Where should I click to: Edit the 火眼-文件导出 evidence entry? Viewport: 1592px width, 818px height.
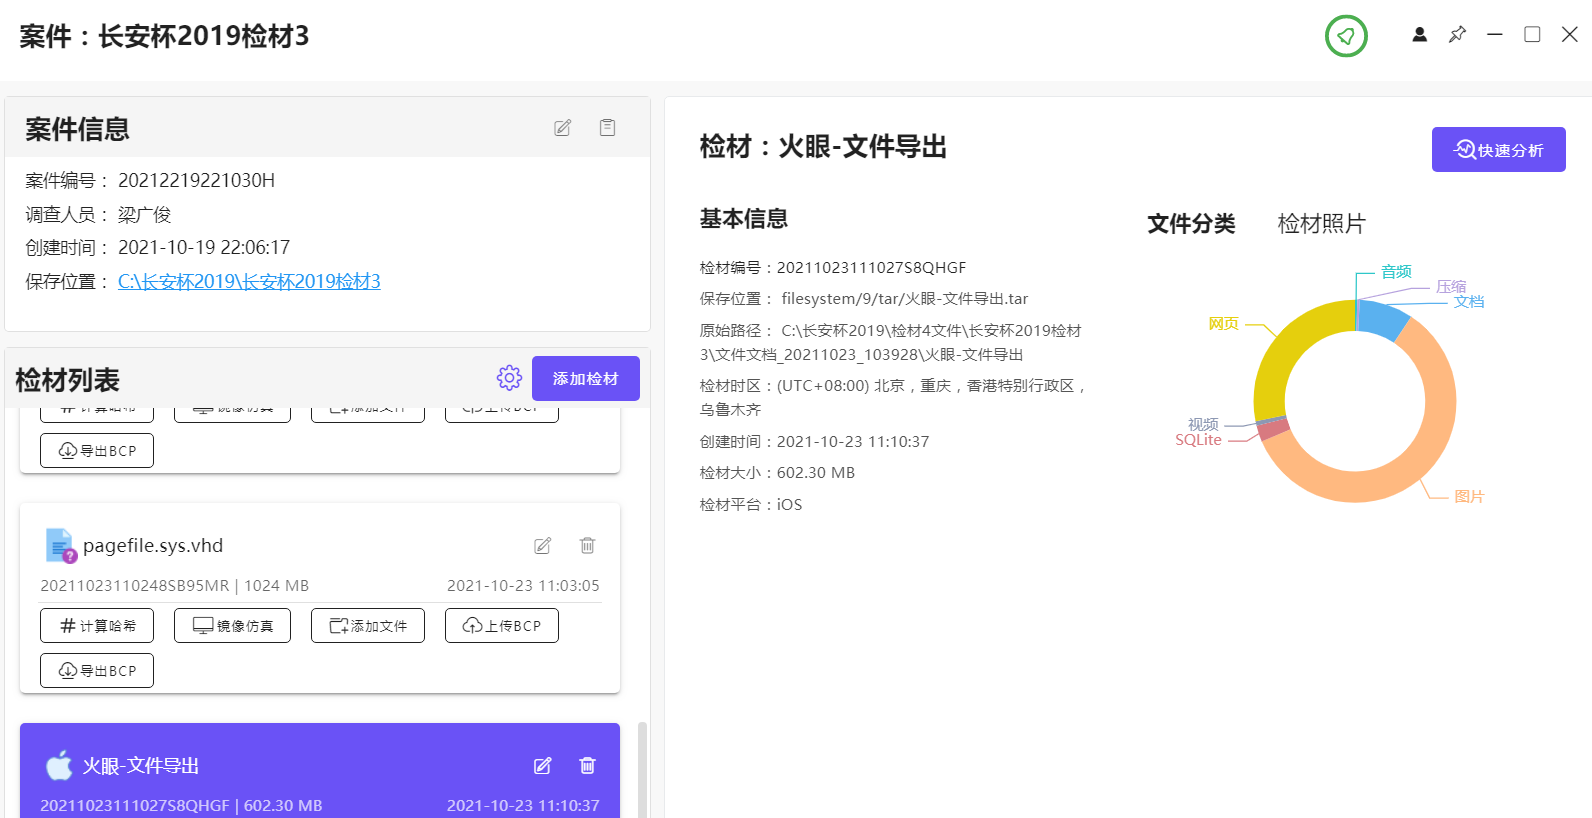543,766
